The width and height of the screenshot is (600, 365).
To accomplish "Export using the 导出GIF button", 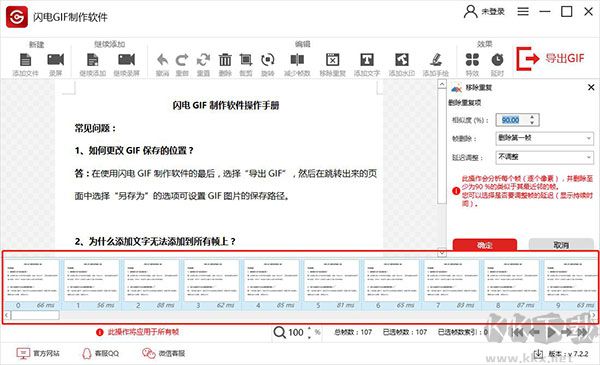I will (551, 59).
